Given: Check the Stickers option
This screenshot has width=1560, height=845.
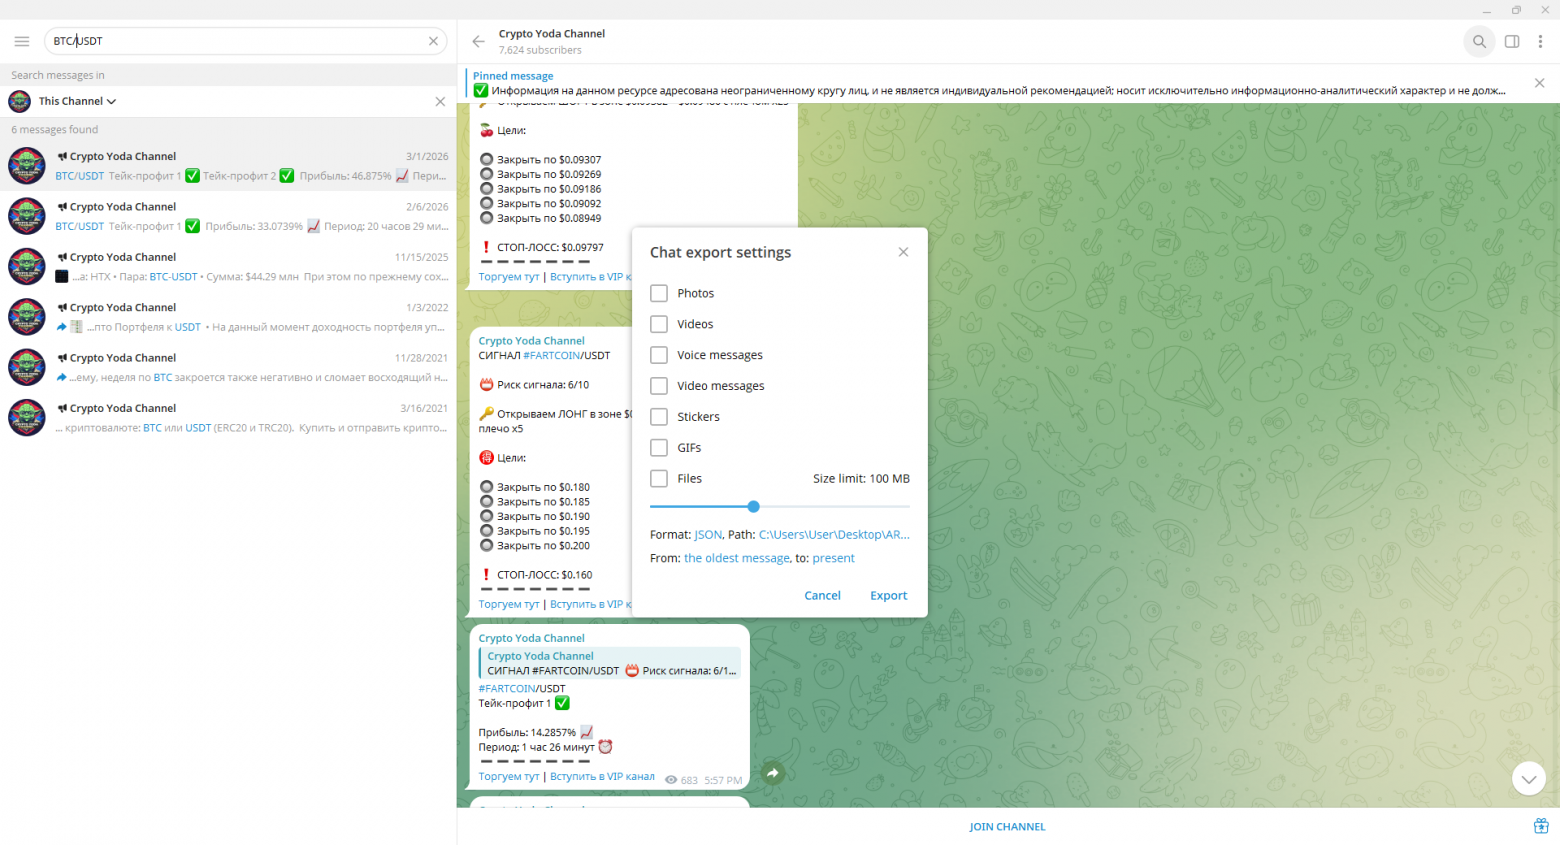Looking at the screenshot, I should click(x=659, y=417).
